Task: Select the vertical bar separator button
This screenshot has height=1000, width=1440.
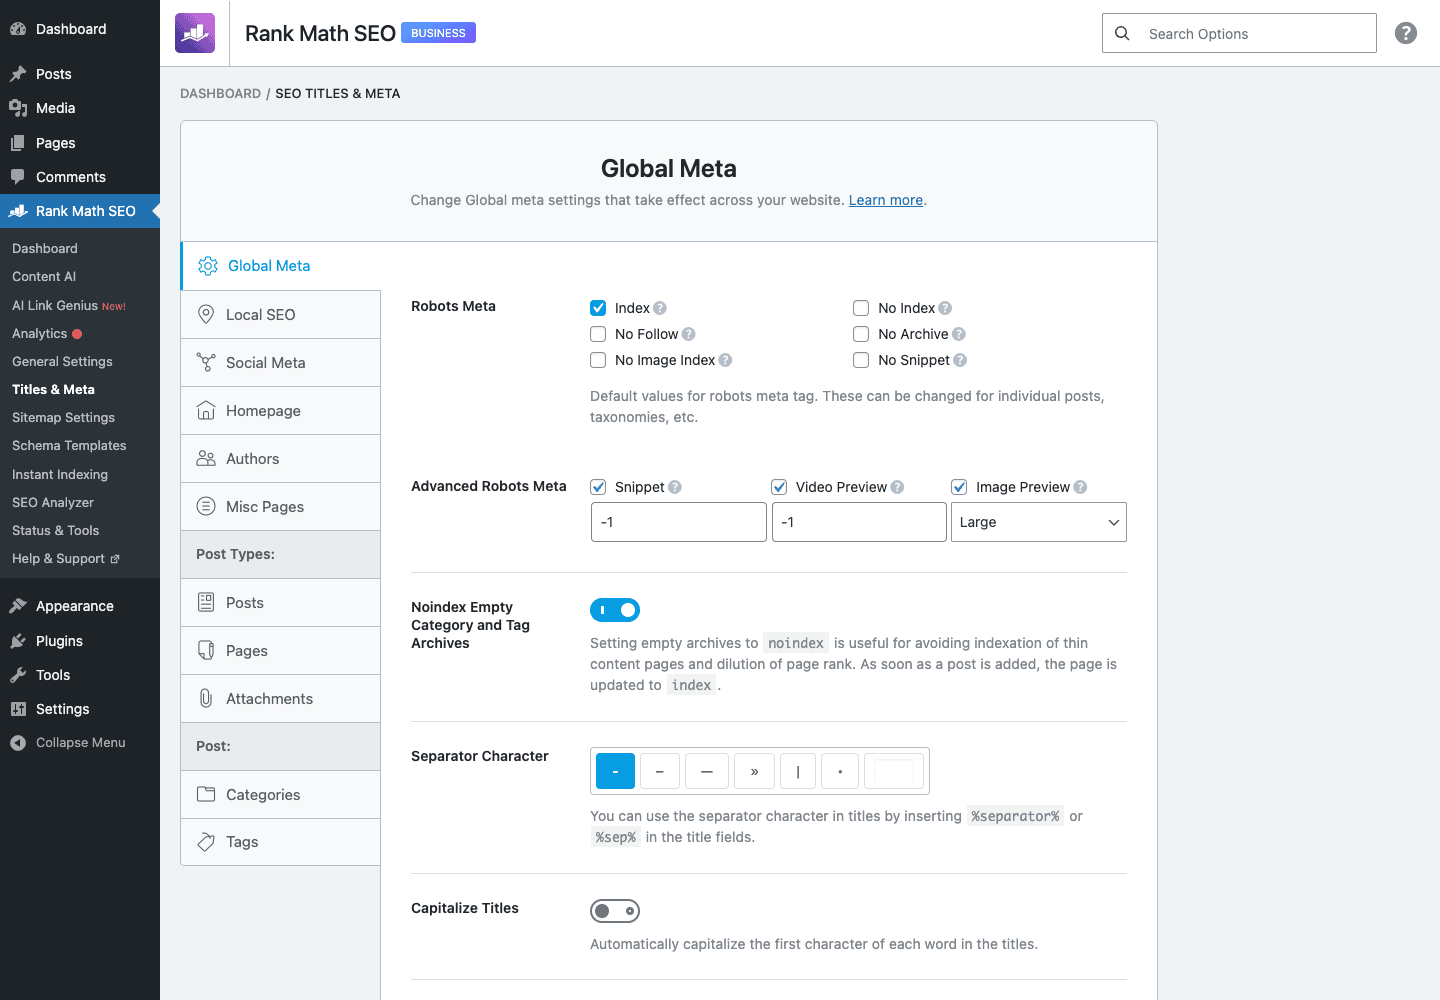Action: click(798, 771)
